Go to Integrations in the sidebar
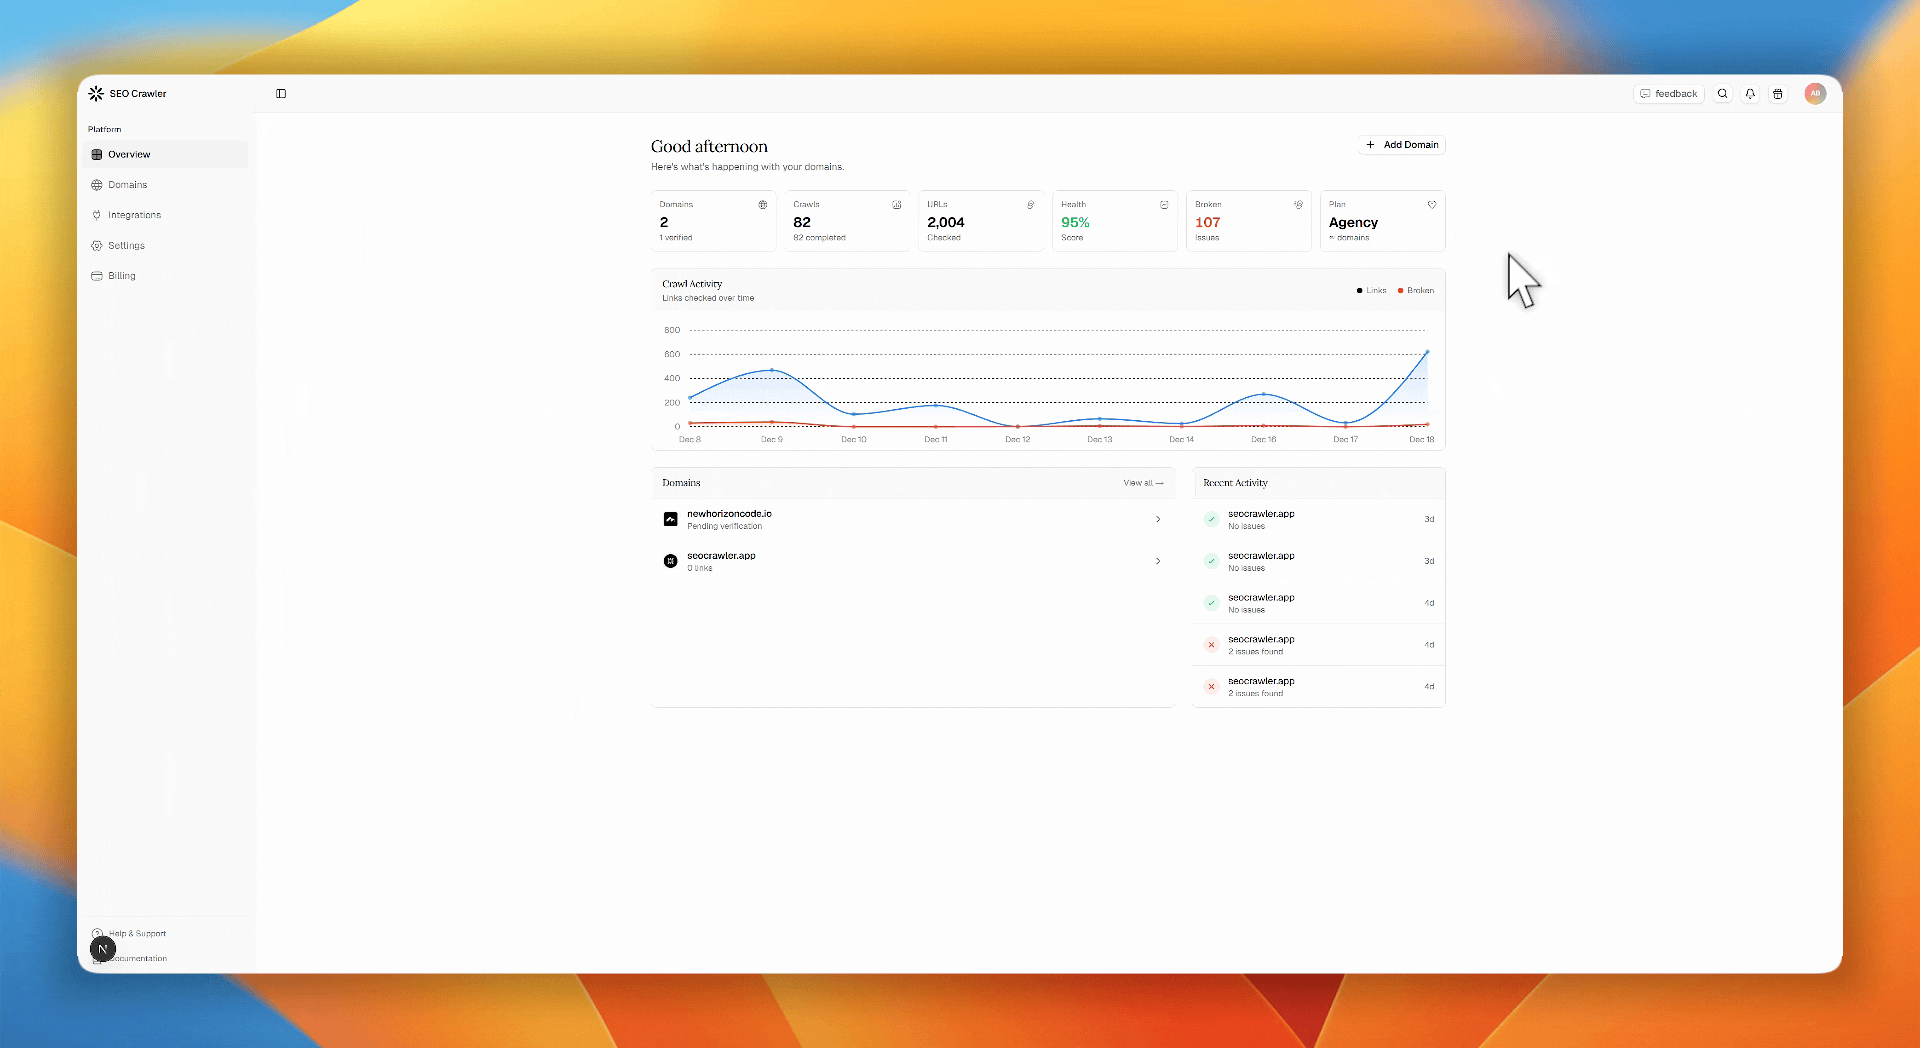 [x=134, y=215]
